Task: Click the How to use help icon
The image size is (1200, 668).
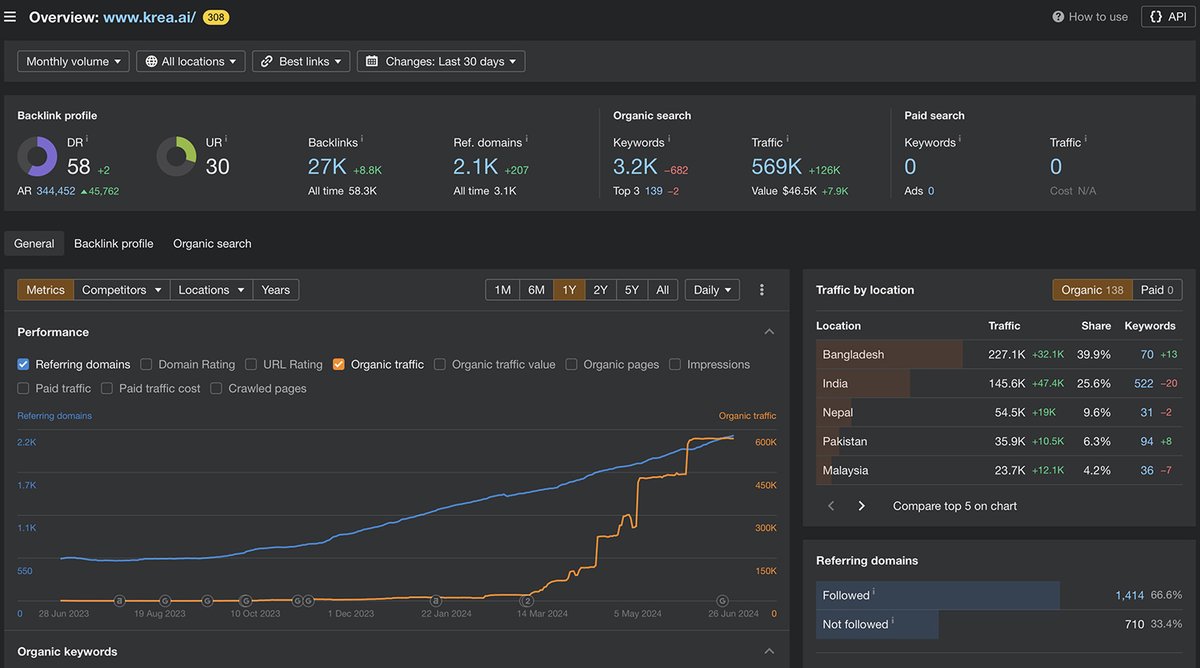Action: 1058,17
